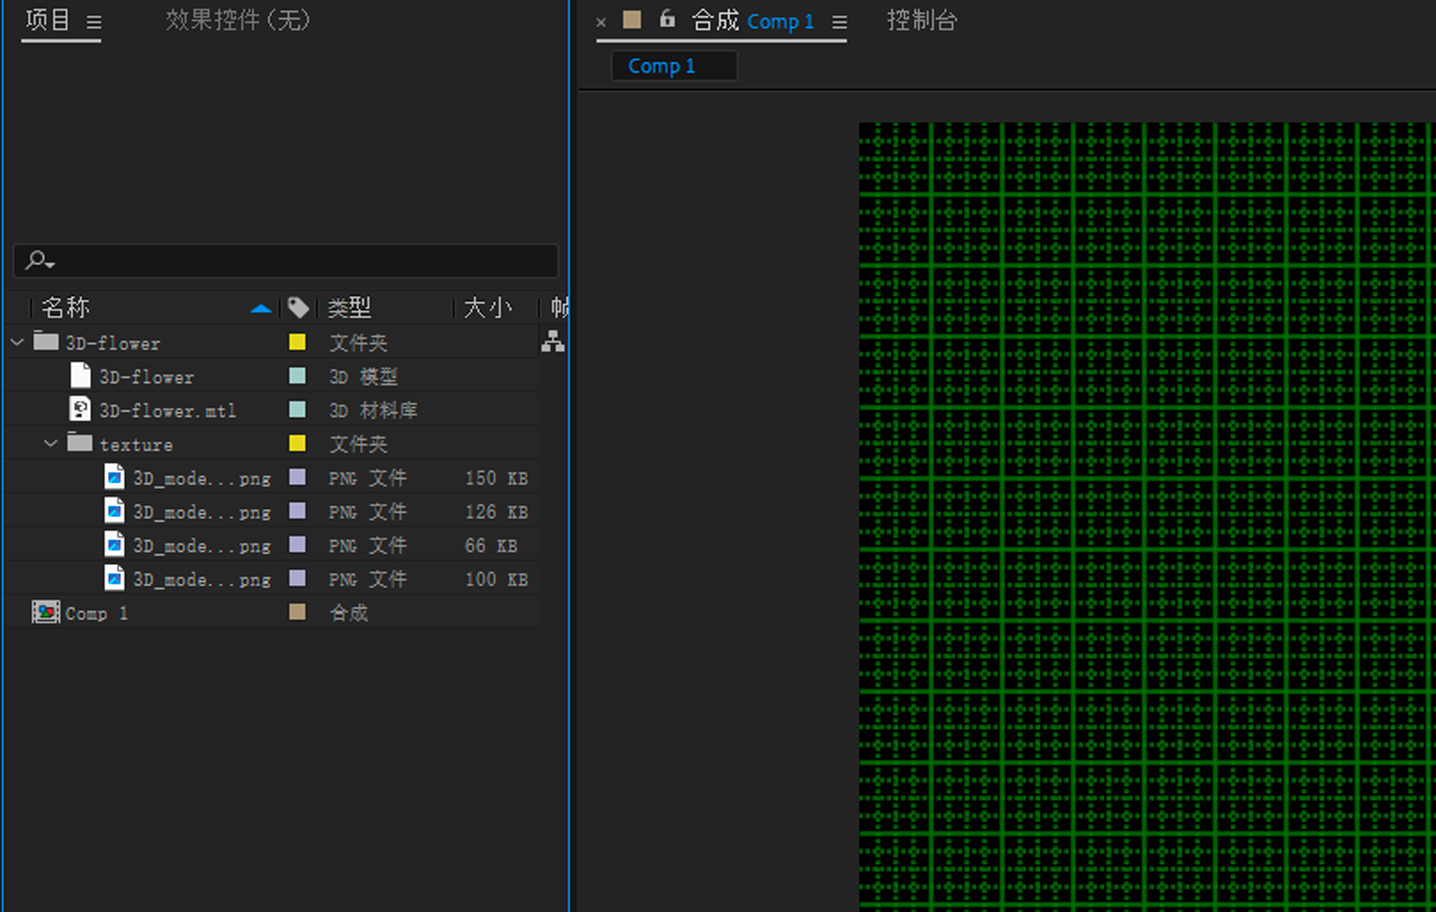Click lavender label of 100 KB PNG

point(297,578)
